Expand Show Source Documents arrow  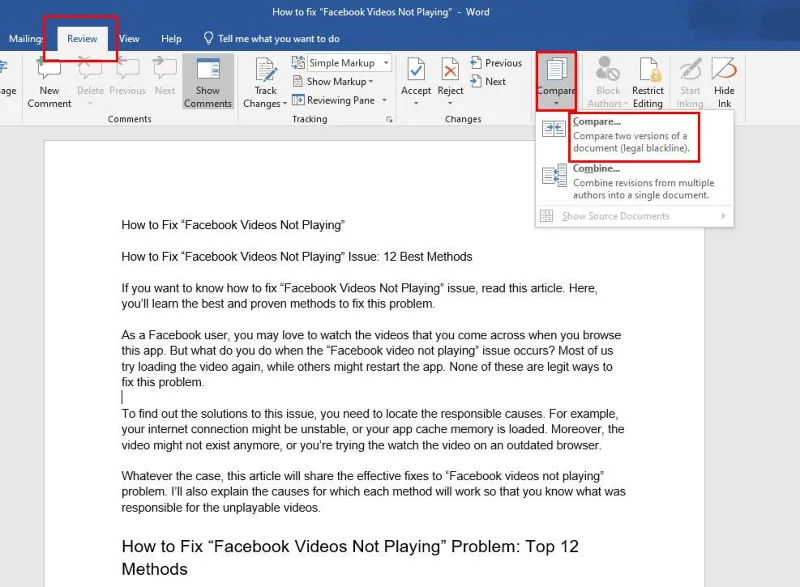pyautogui.click(x=723, y=216)
